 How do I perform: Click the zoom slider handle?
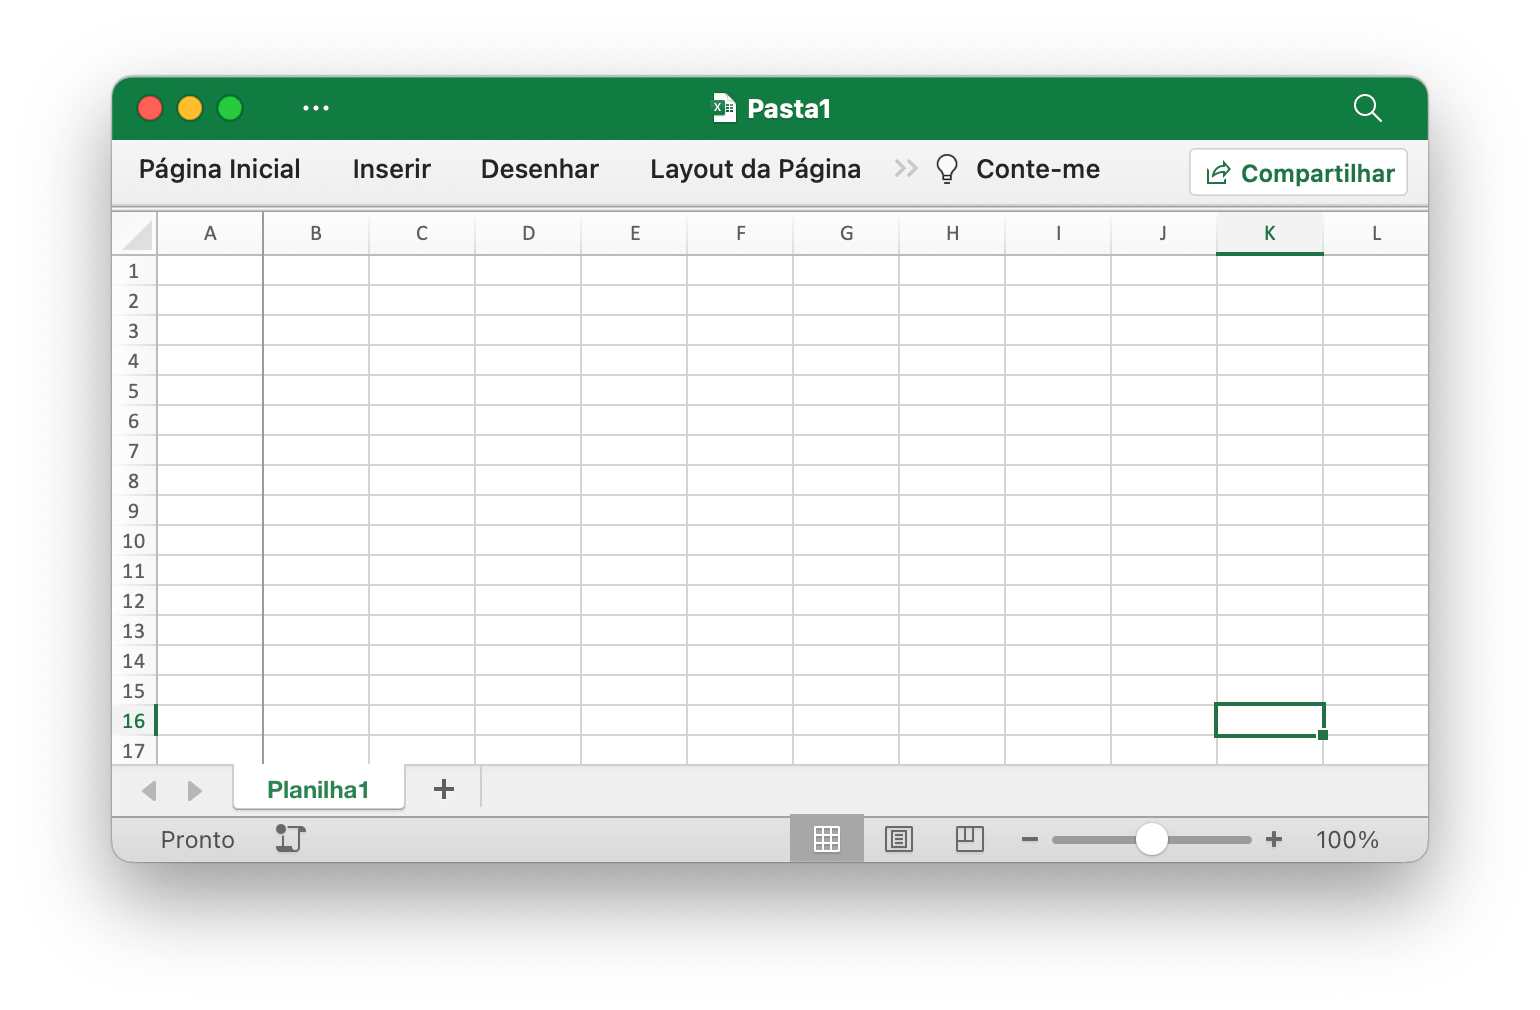pyautogui.click(x=1152, y=840)
